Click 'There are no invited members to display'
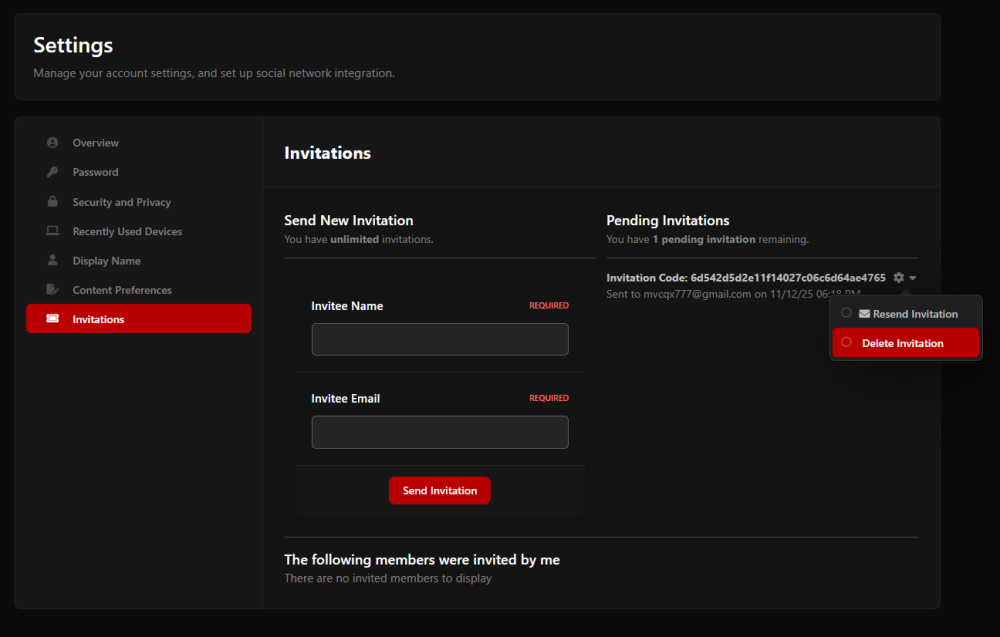Screen dimensions: 1000x637 click(388, 578)
